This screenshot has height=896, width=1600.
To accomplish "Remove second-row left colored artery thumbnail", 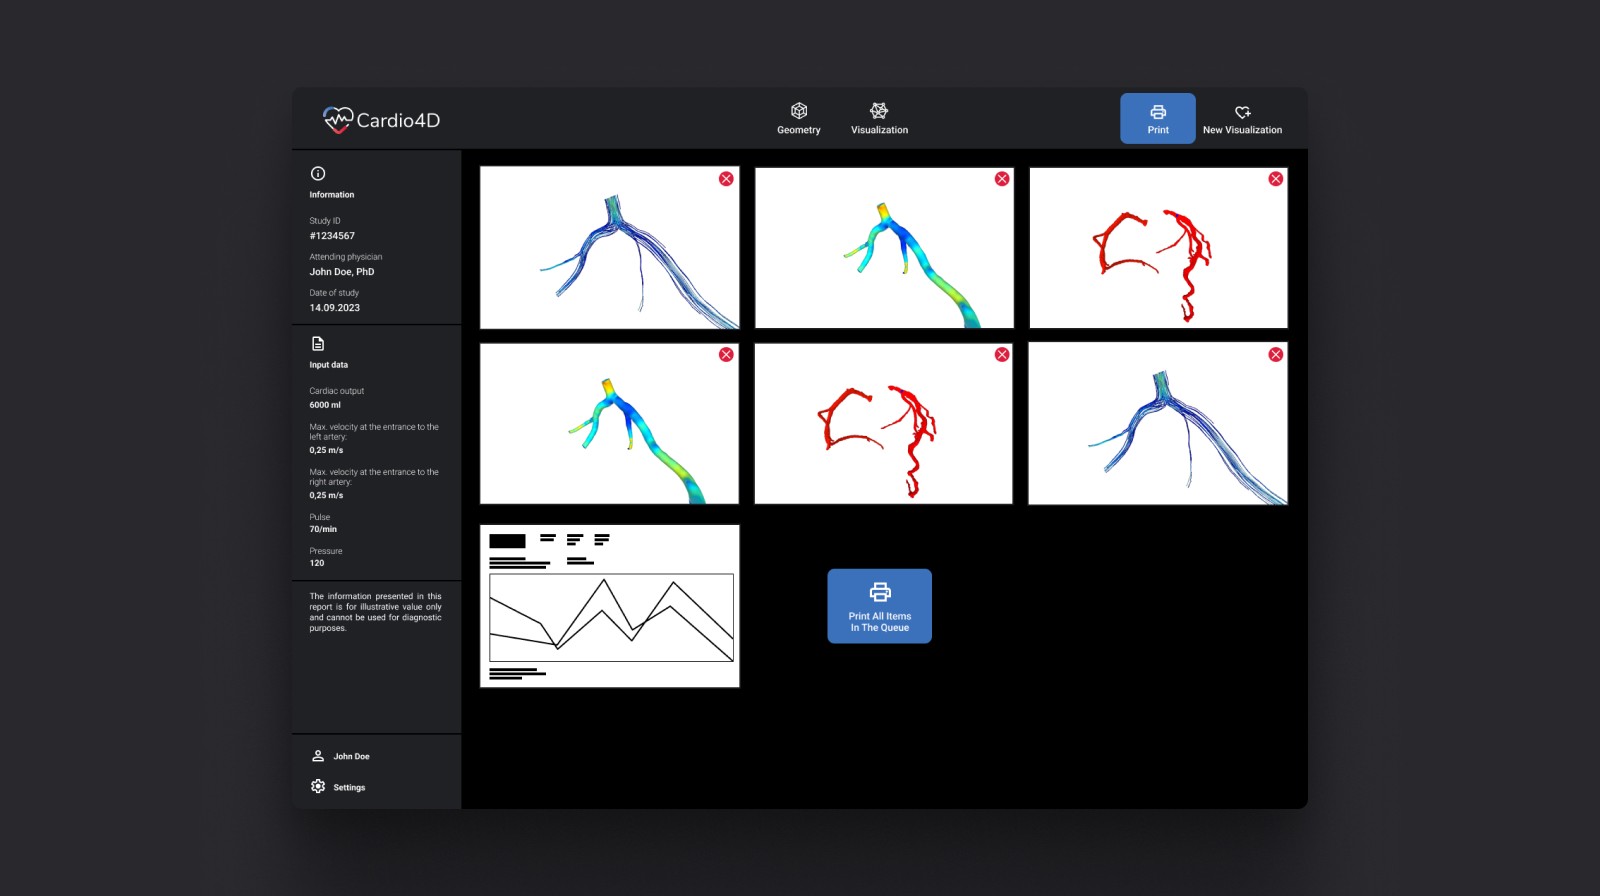I will [x=726, y=354].
